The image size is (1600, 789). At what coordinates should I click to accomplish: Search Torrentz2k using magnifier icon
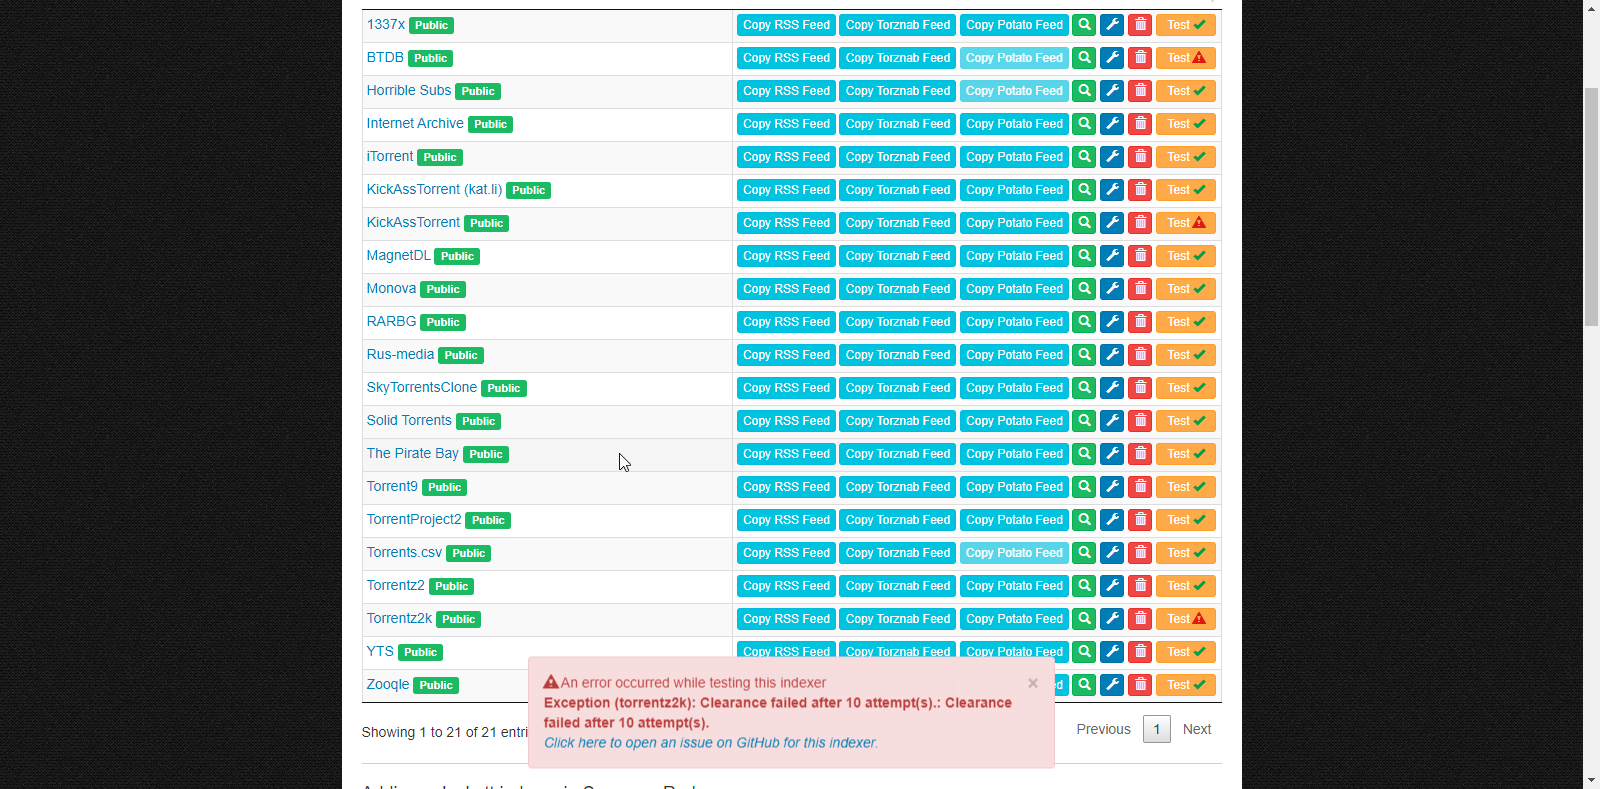1084,619
